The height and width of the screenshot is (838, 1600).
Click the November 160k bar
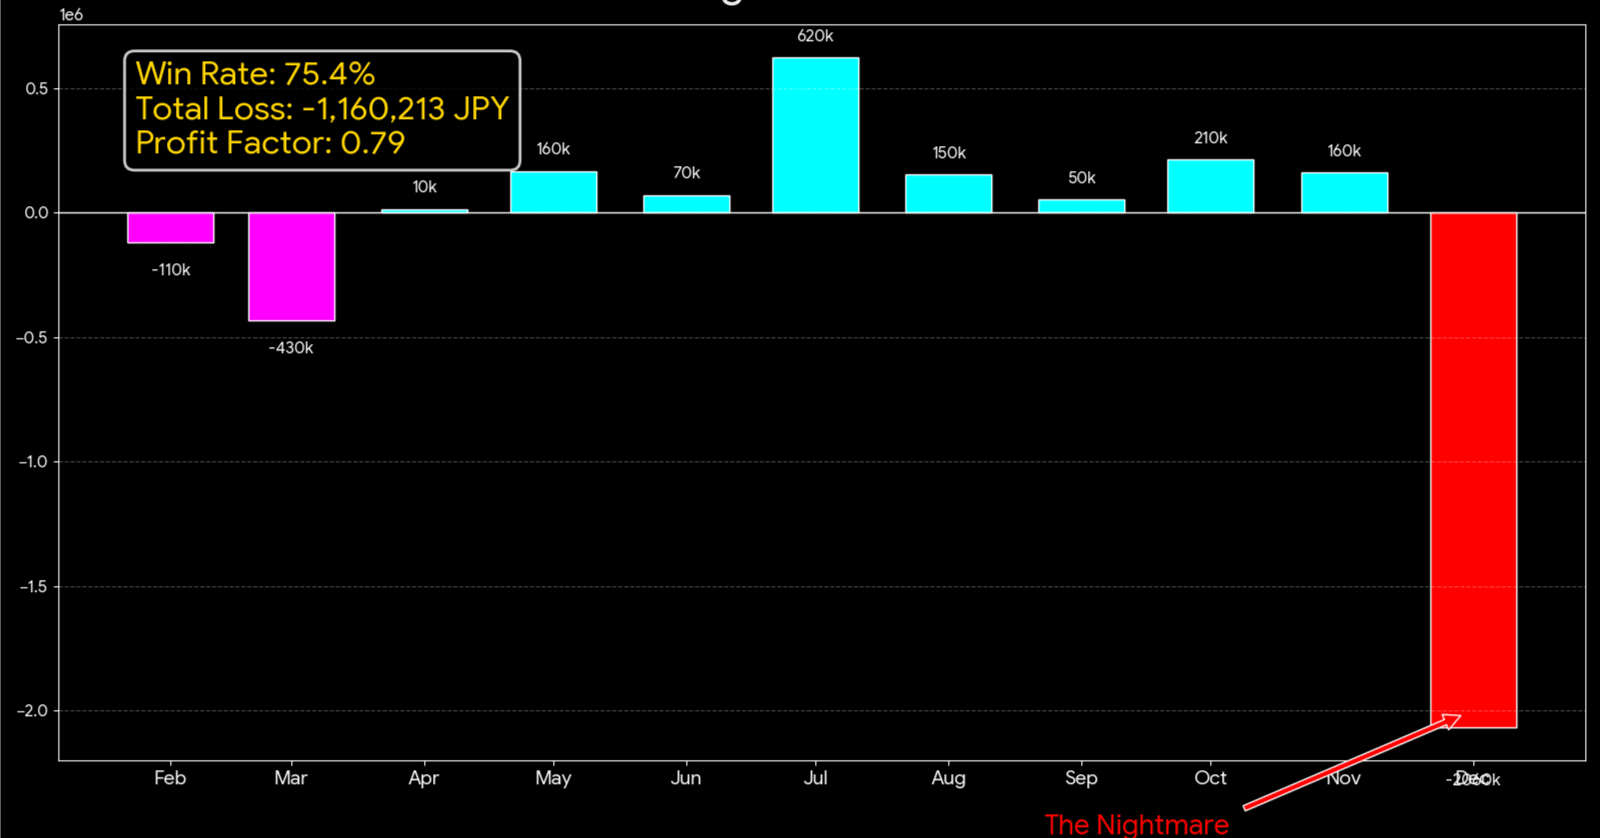pos(1344,193)
